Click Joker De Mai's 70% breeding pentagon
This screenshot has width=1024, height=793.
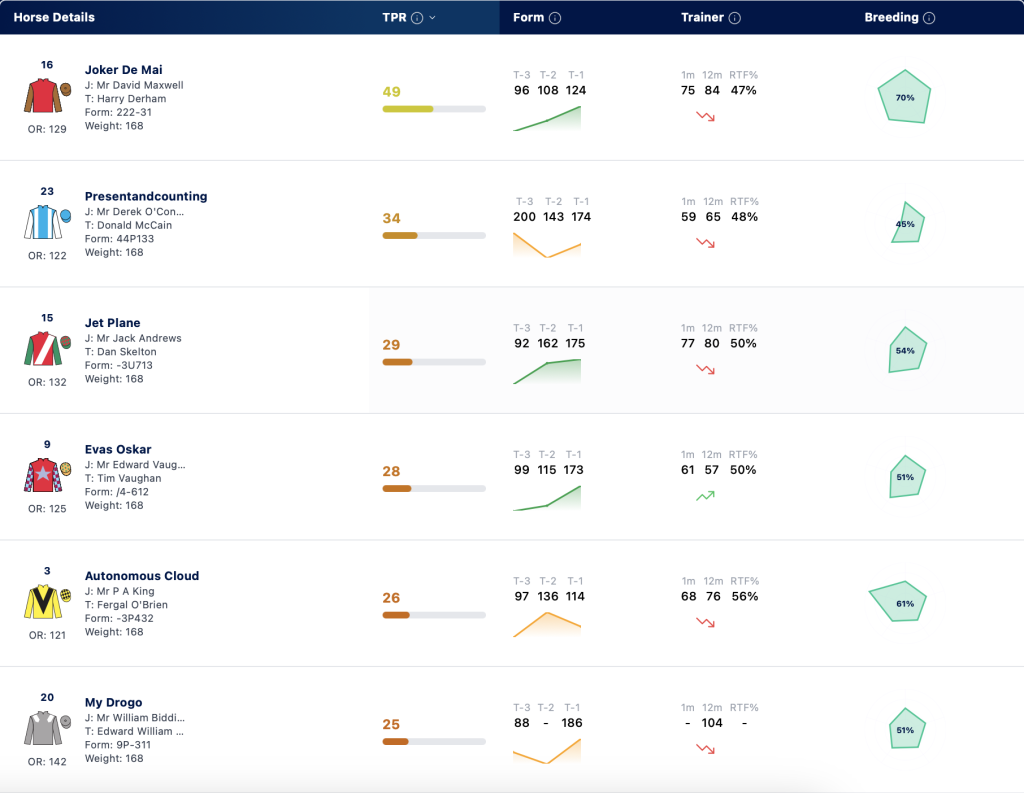(x=904, y=97)
